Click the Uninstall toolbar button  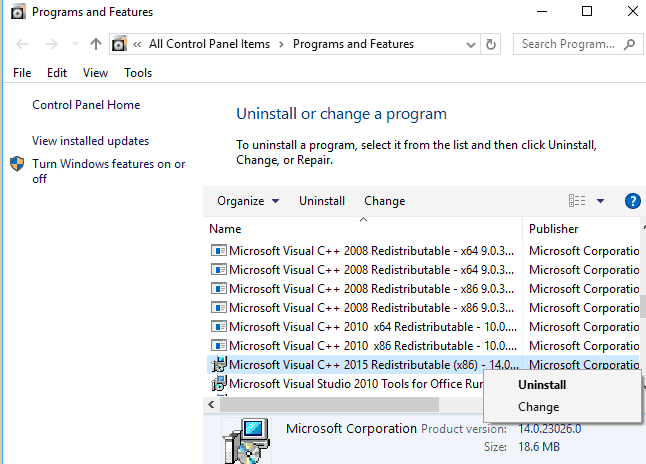[x=322, y=201]
